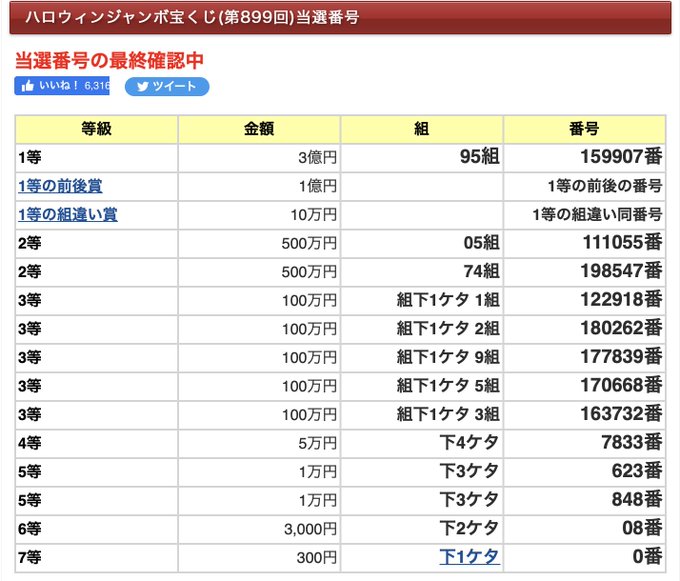680x581 pixels.
Task: Click the Twitter ツイート button
Action: (x=167, y=86)
